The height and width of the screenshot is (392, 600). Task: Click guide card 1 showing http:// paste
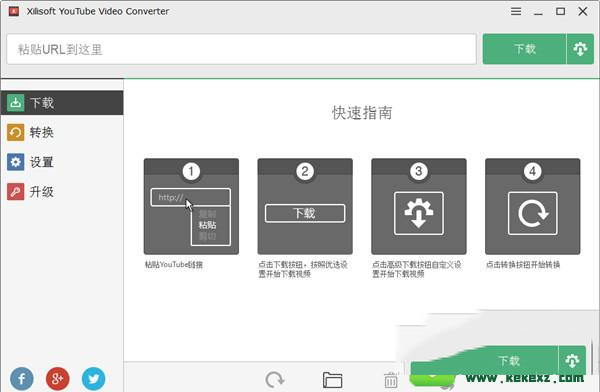click(x=191, y=206)
